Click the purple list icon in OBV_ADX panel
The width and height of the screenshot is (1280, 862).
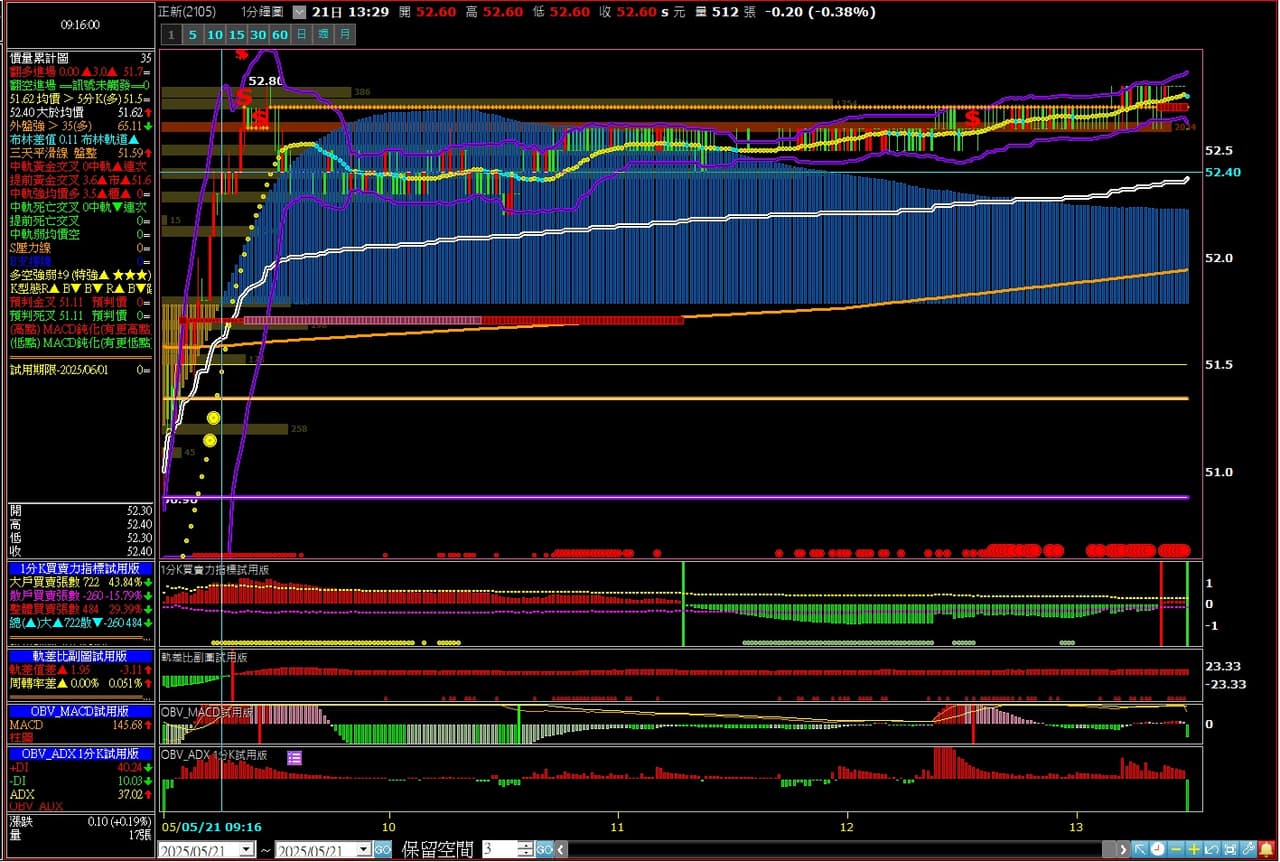click(x=294, y=758)
